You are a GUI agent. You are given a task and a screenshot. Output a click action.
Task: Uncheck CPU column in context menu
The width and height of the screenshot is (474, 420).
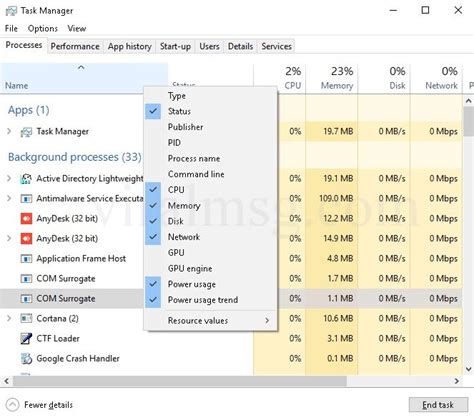[211, 190]
